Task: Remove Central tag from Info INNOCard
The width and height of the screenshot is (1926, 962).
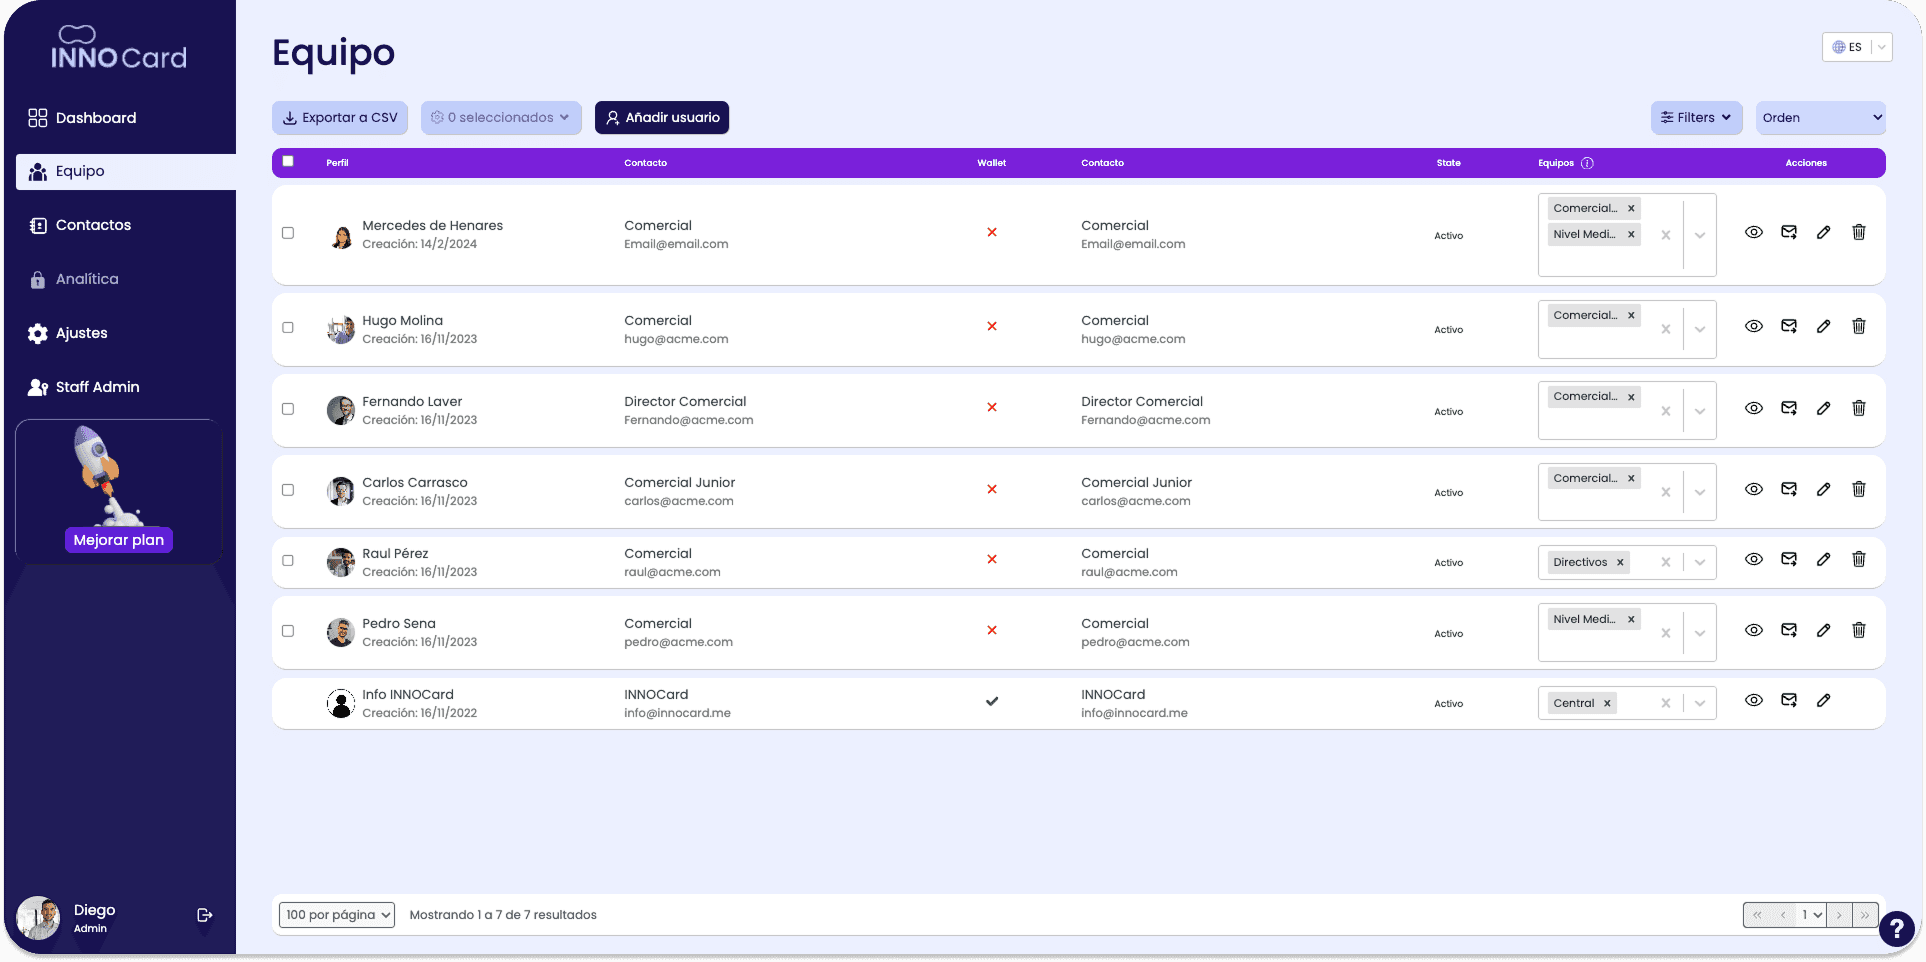Action: pyautogui.click(x=1607, y=703)
